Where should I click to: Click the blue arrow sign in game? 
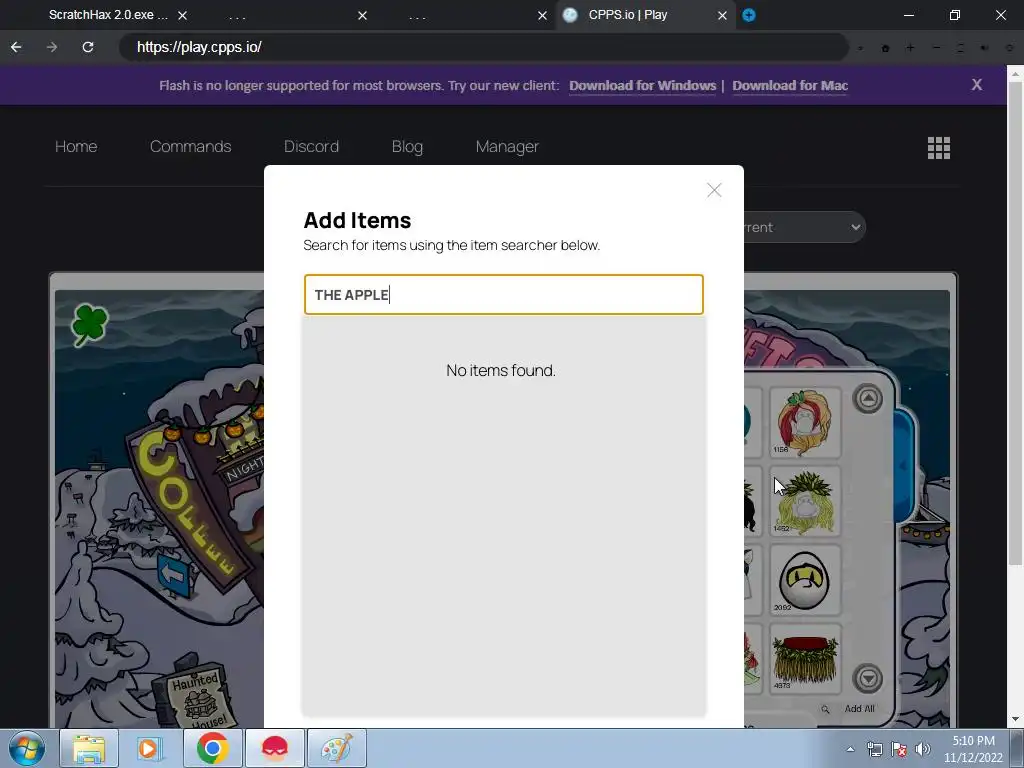point(173,575)
